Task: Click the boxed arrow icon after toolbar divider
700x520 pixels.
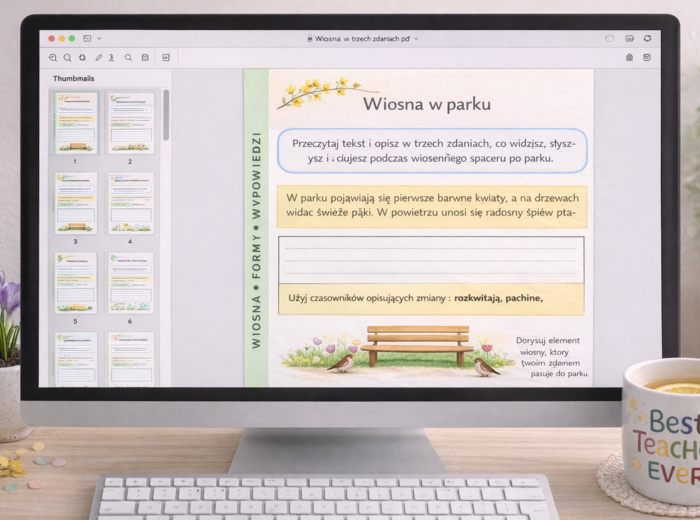Action: [166, 58]
